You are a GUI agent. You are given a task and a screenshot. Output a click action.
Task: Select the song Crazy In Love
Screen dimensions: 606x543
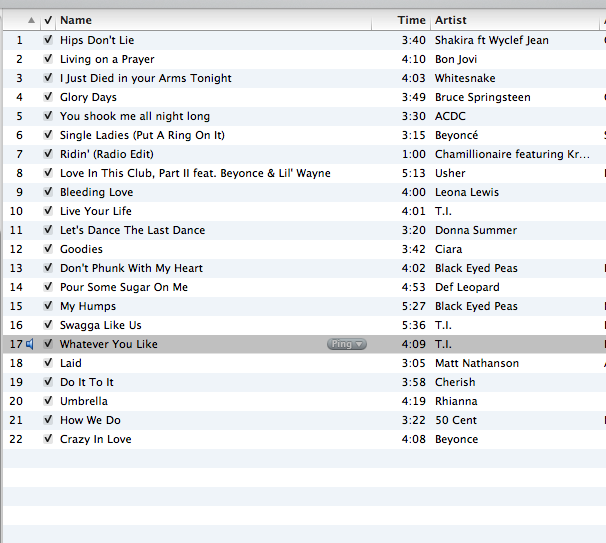pos(96,439)
